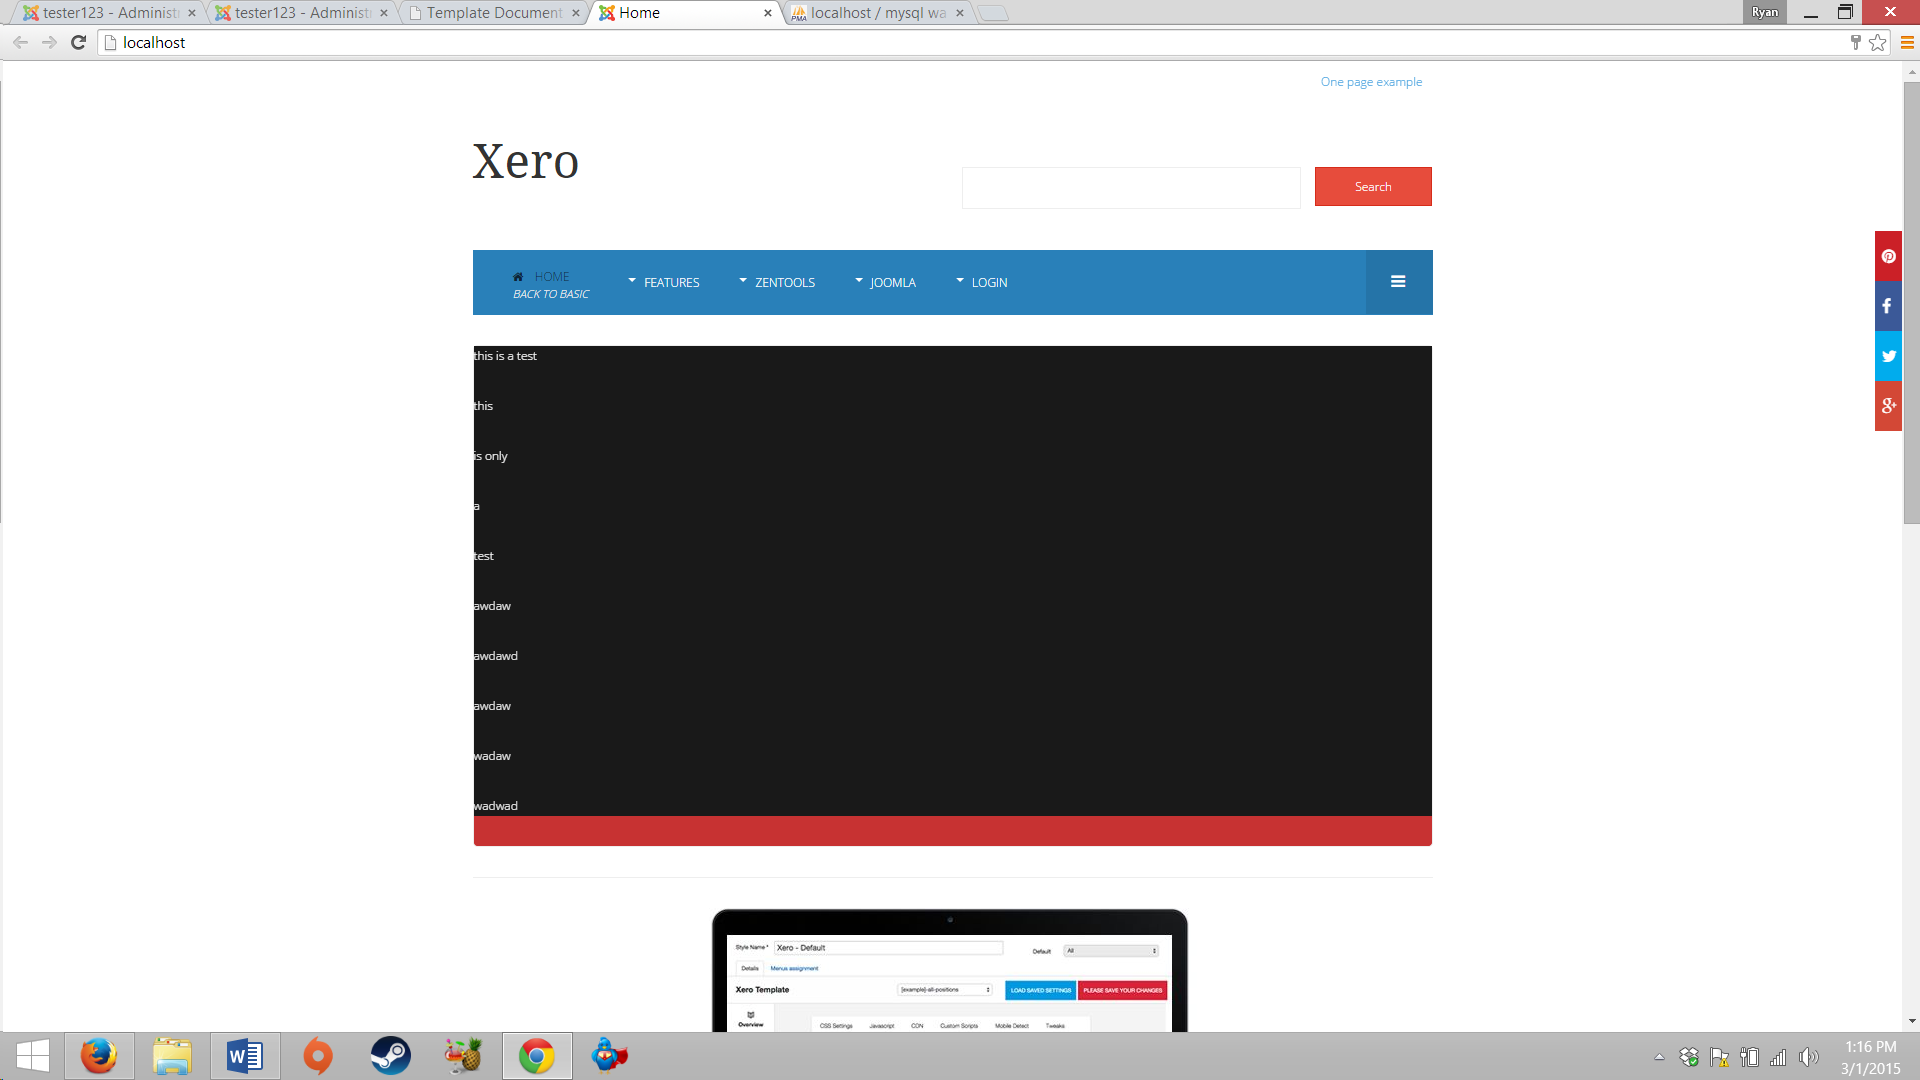Screen dimensions: 1920x1080
Task: Expand the ZENTOOLS dropdown menu
Action: click(x=777, y=283)
